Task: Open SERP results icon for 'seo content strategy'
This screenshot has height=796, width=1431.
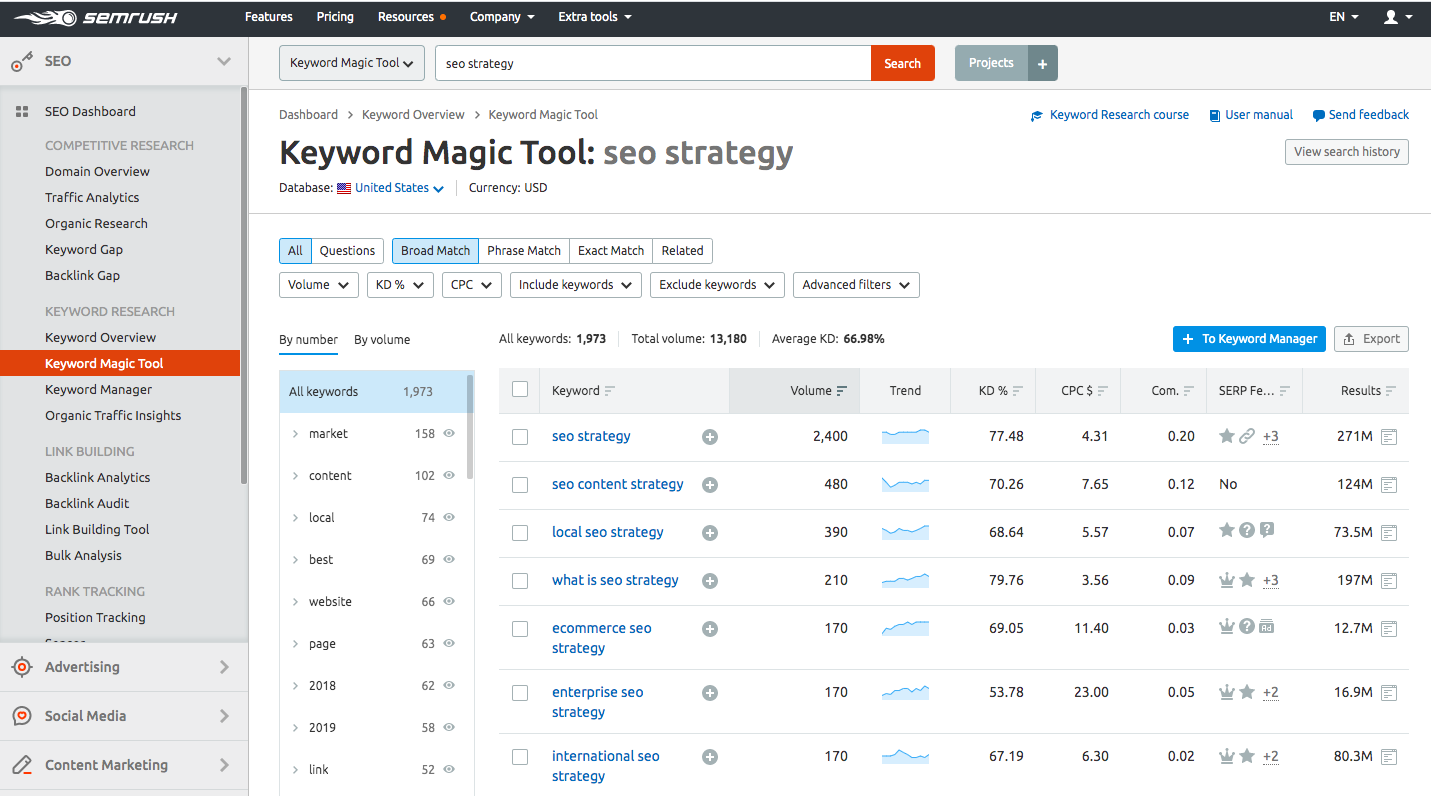Action: (x=1388, y=485)
